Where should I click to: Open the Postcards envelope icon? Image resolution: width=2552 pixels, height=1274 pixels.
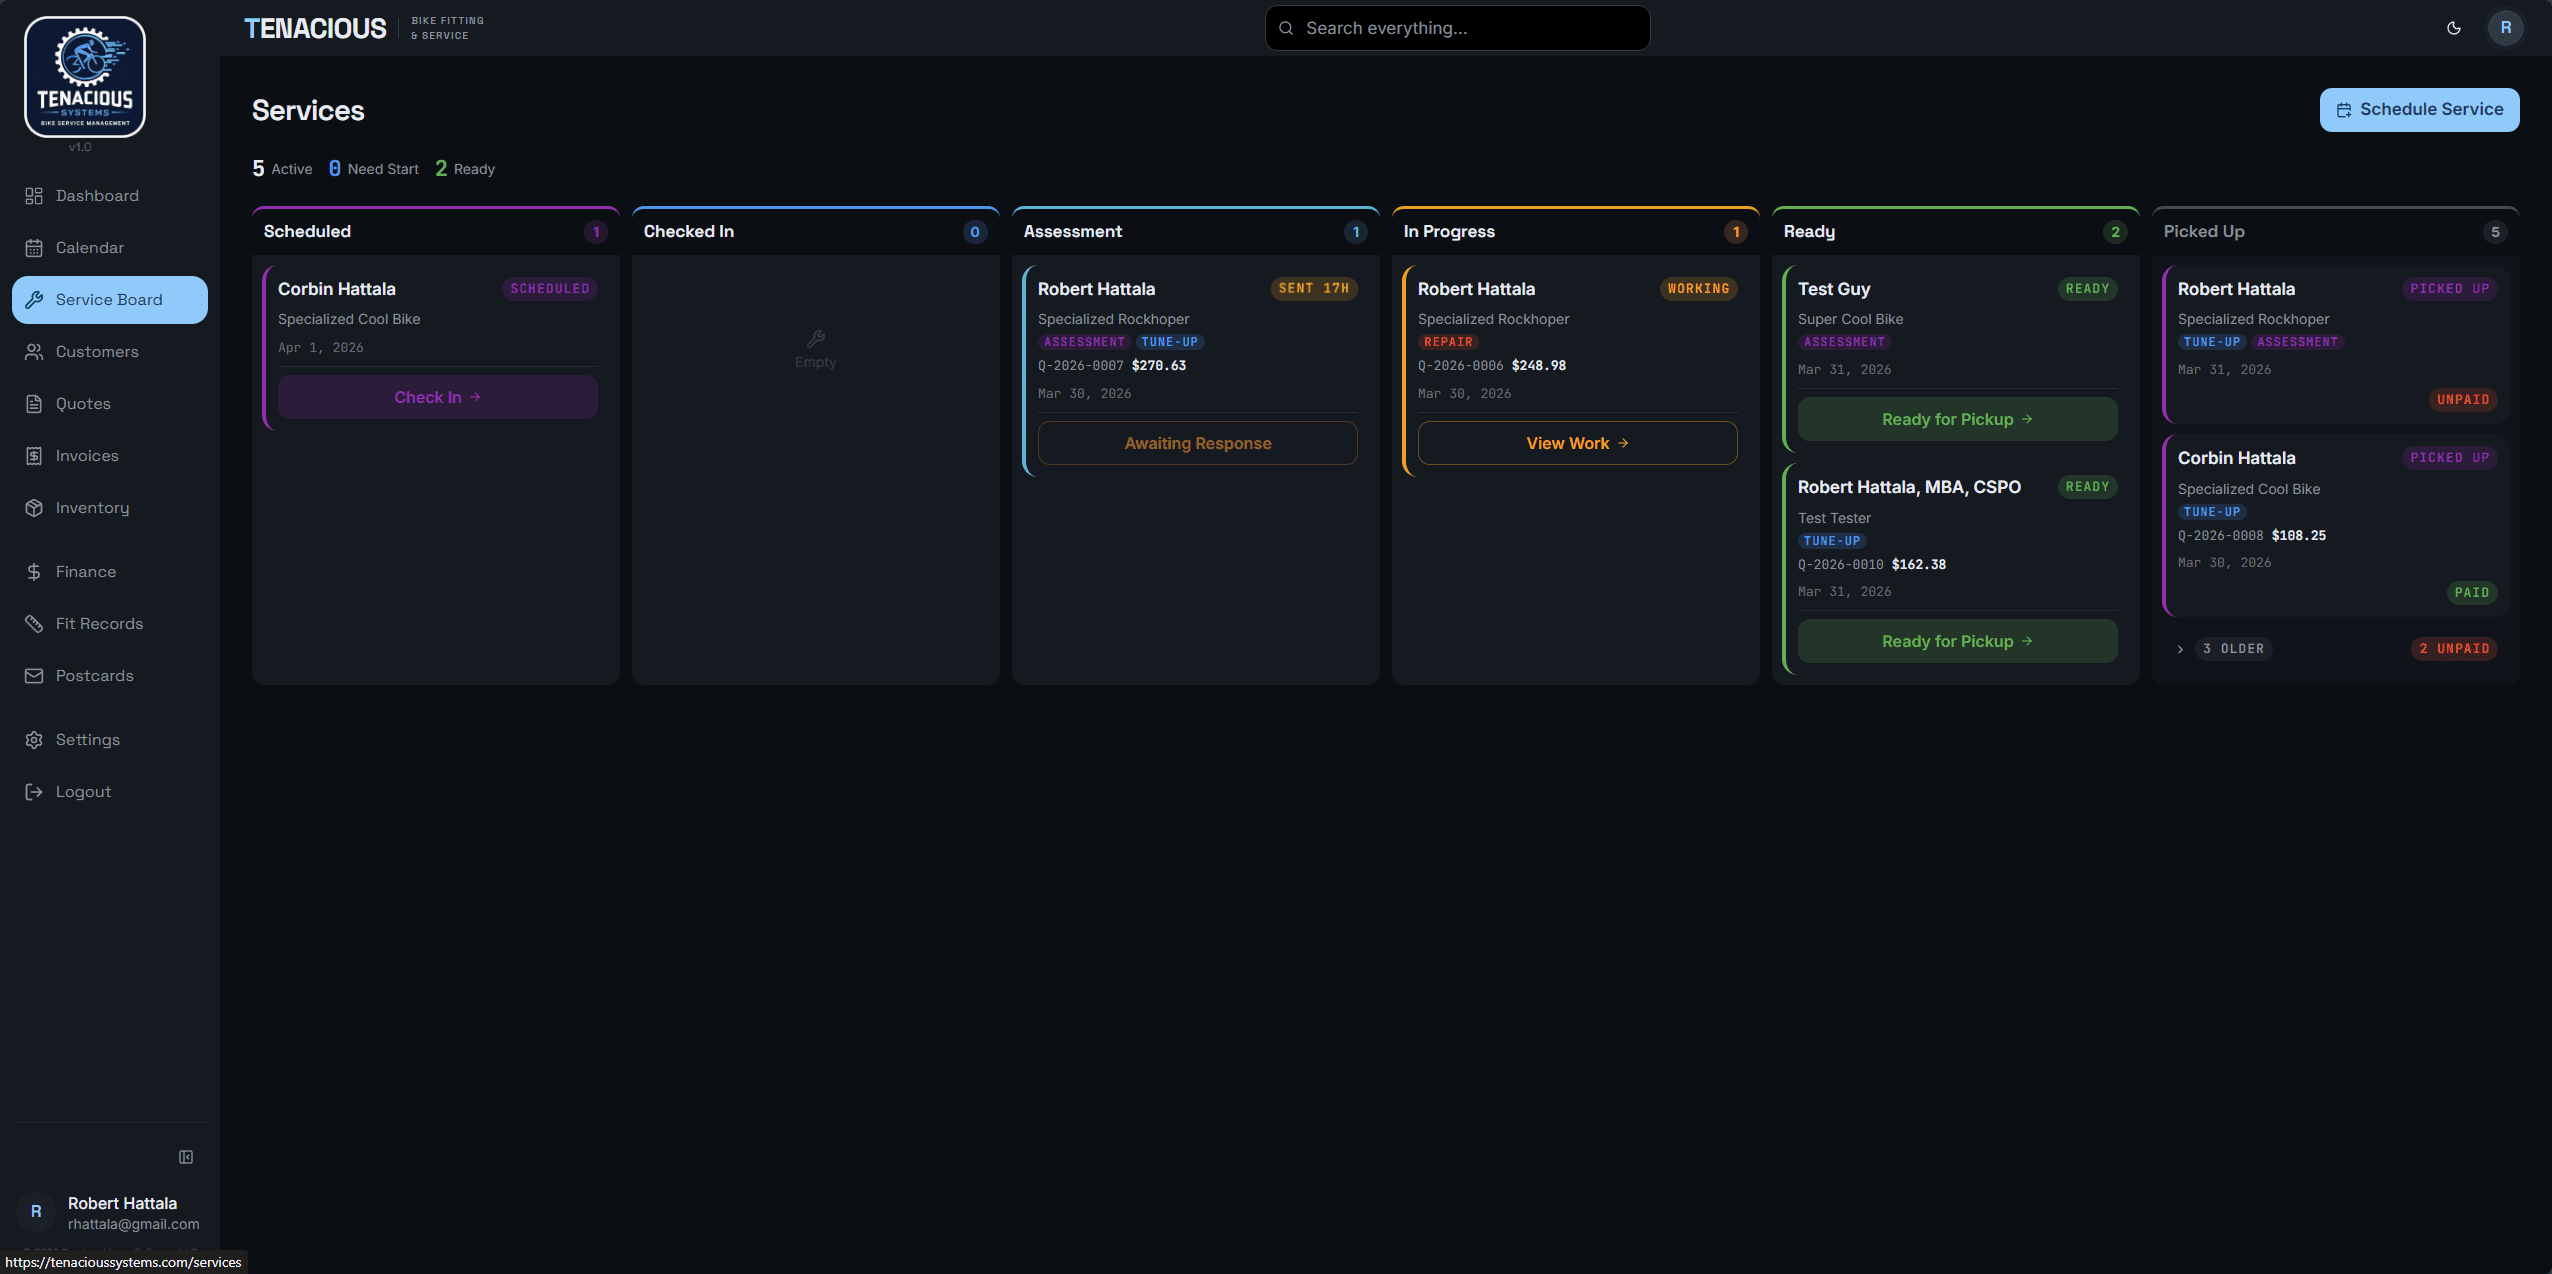click(x=34, y=675)
